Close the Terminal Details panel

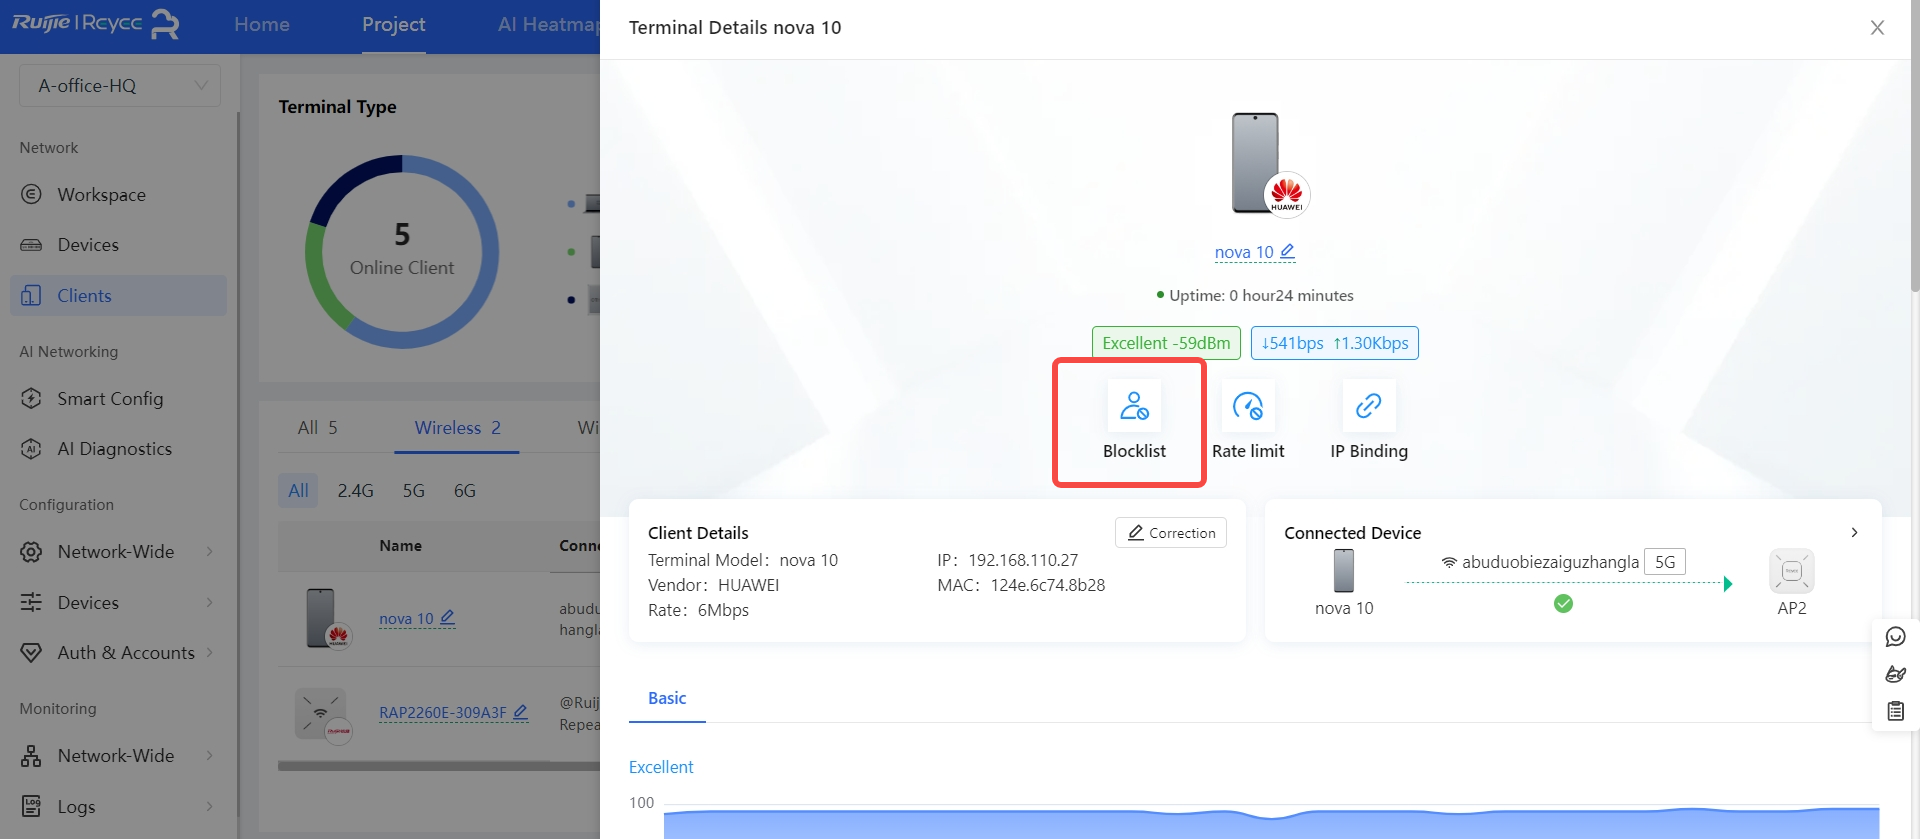1877,28
